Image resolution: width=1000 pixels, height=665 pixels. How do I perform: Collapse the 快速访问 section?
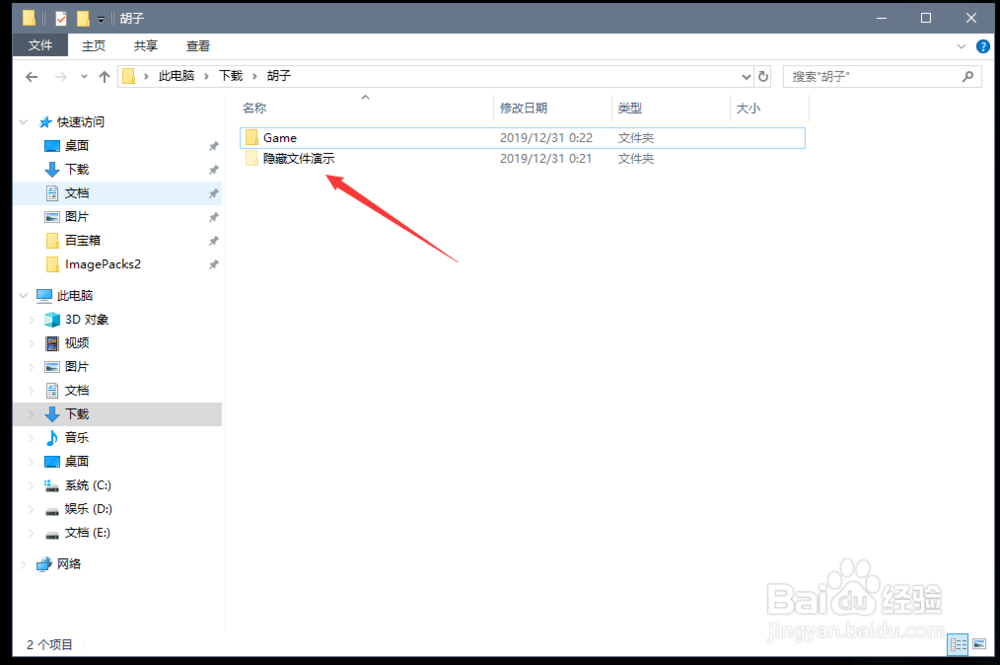(x=22, y=121)
